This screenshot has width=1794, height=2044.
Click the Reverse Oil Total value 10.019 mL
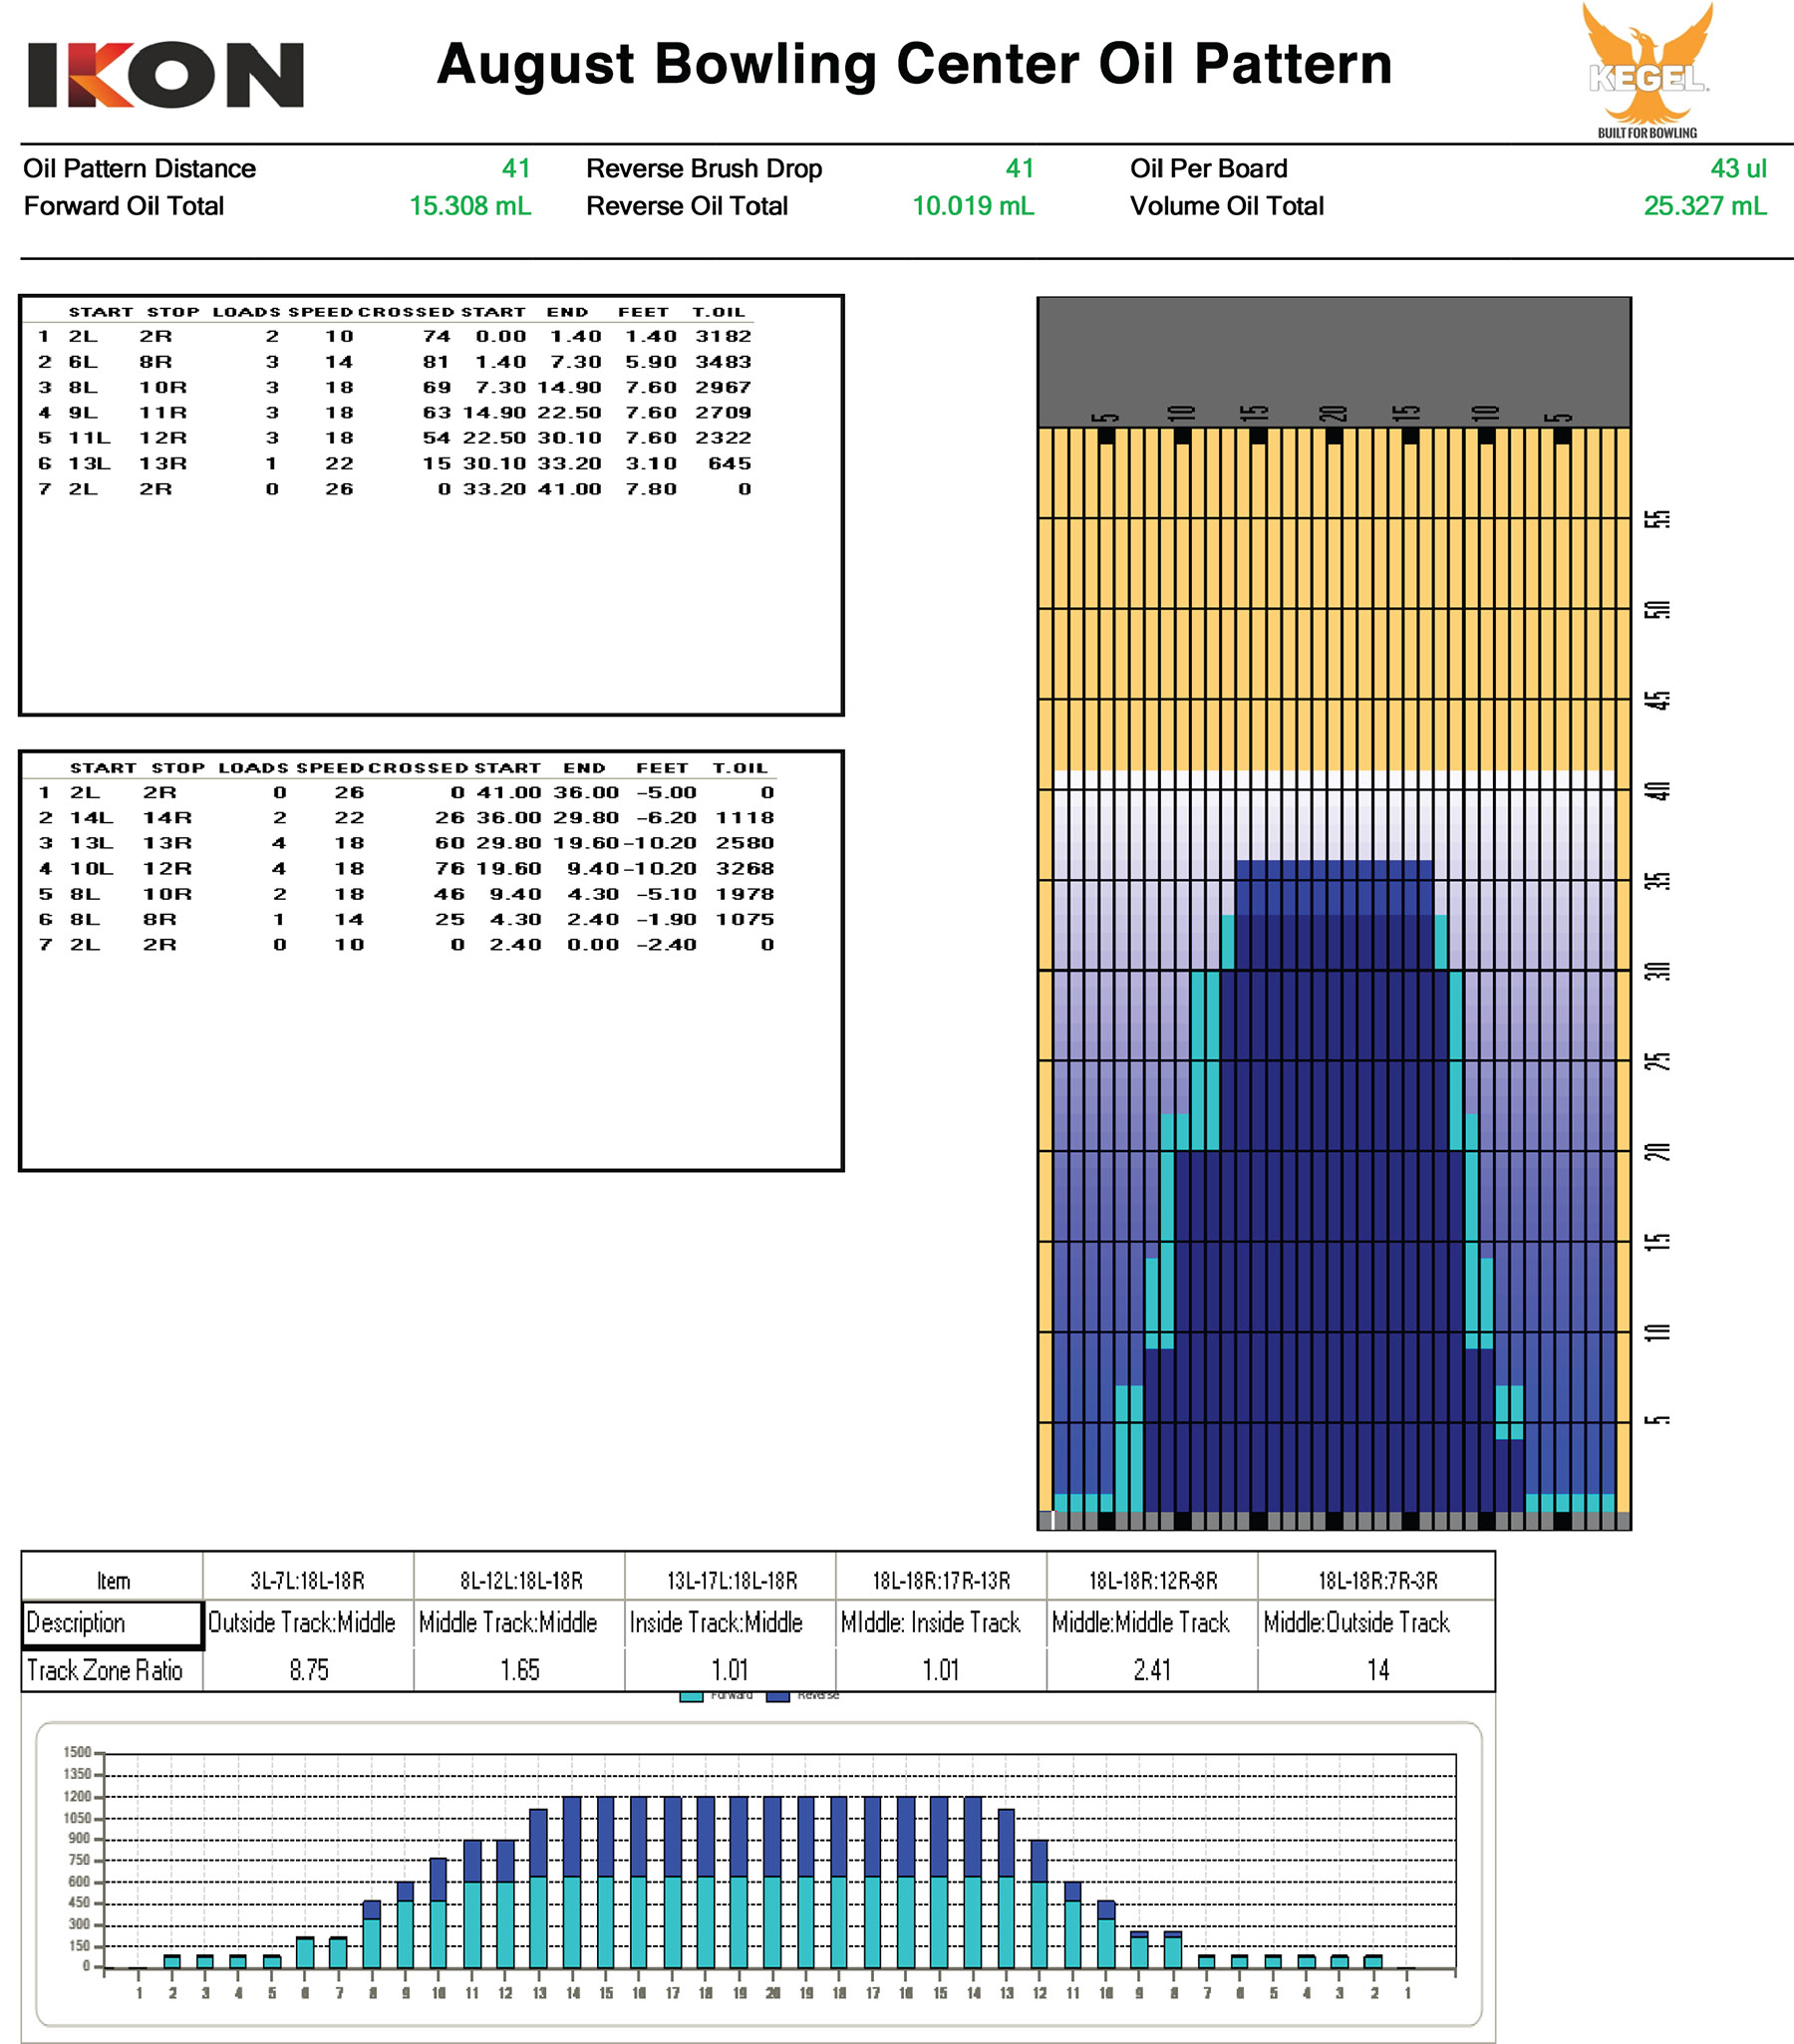(972, 206)
